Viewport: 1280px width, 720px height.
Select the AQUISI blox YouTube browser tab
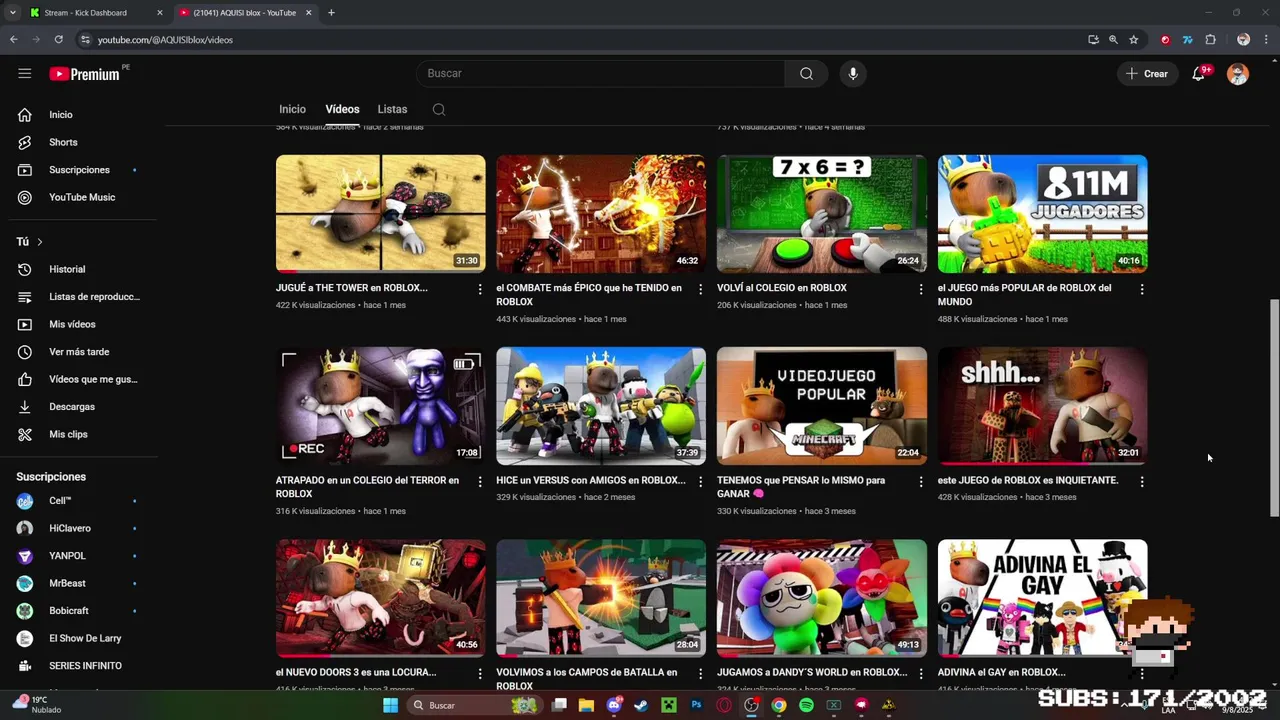[245, 13]
